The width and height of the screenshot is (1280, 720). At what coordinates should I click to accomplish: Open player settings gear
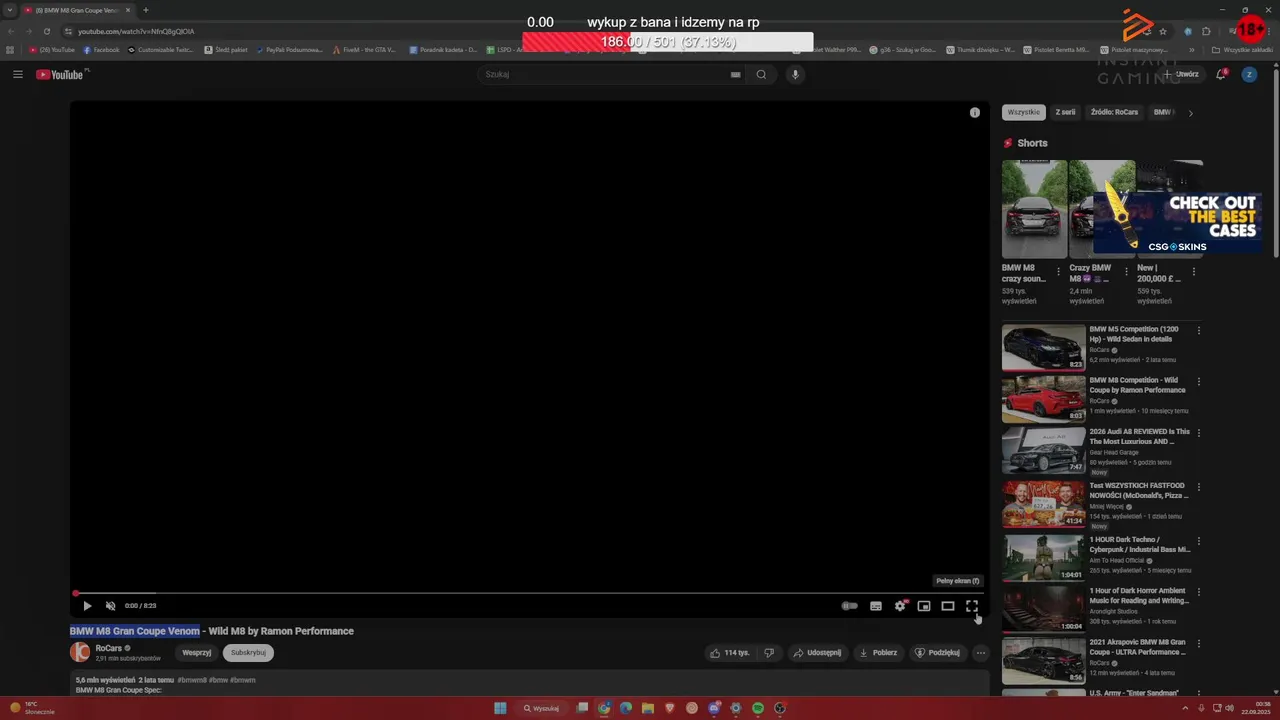tap(900, 606)
